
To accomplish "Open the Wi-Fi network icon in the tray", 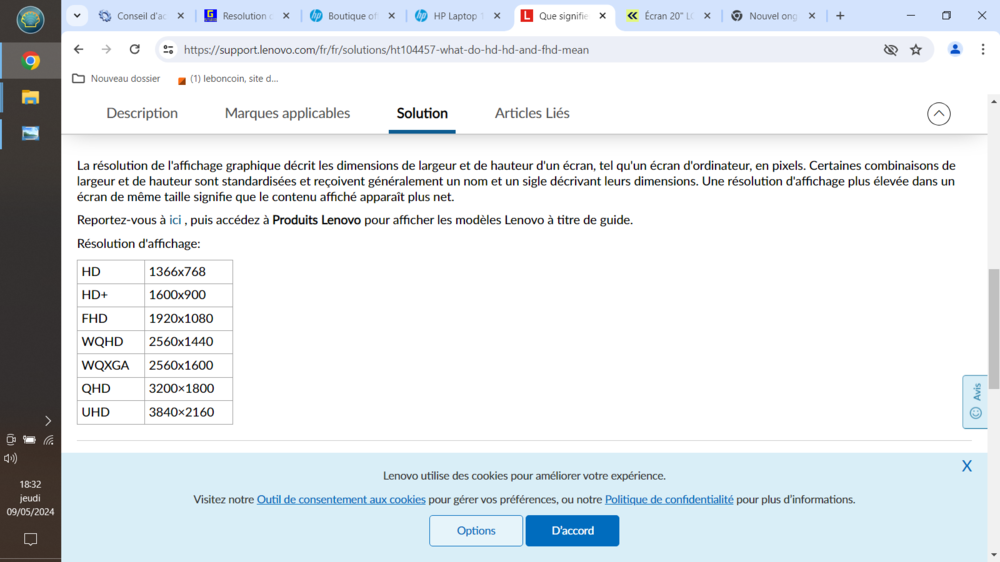I will click(x=48, y=440).
